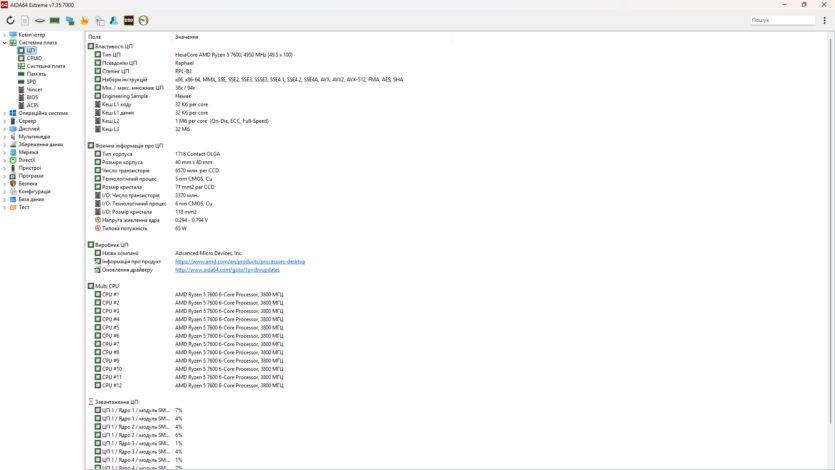Screen dimensions: 835x470
Task: Click the green chip icon in toolbar
Action: click(x=39, y=20)
